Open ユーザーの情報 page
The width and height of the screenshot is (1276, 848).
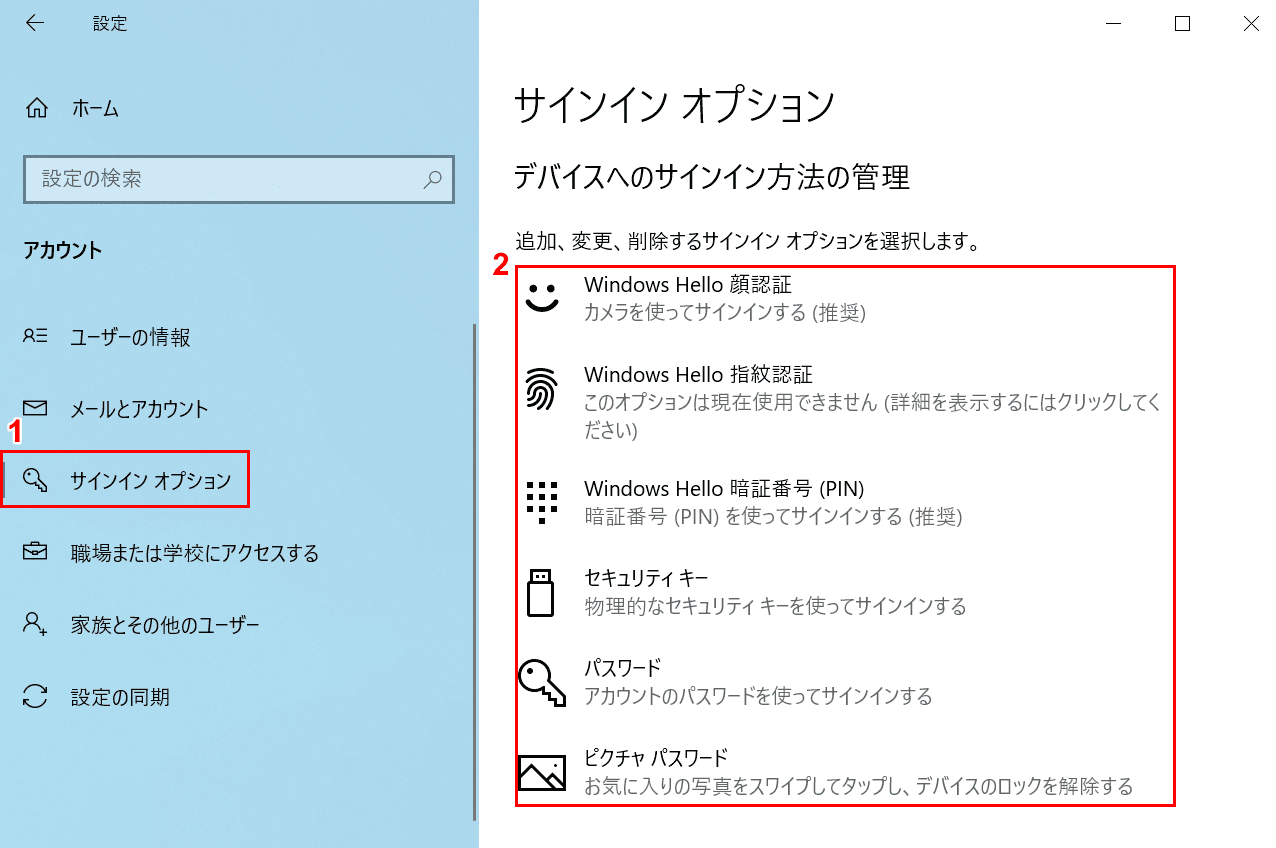click(130, 337)
